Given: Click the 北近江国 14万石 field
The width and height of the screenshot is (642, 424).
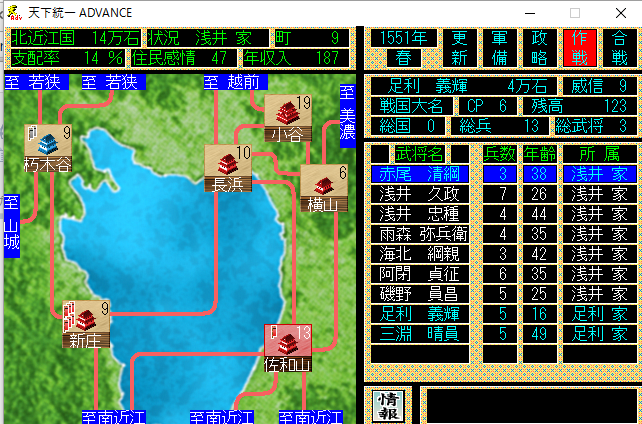Looking at the screenshot, I should click(x=76, y=38).
